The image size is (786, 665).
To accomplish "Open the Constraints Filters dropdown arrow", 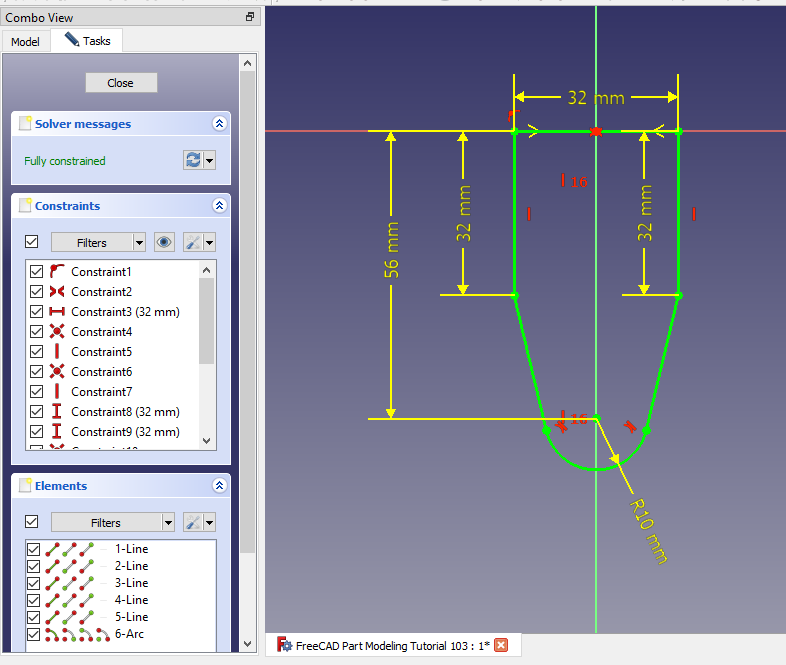I will coord(139,242).
